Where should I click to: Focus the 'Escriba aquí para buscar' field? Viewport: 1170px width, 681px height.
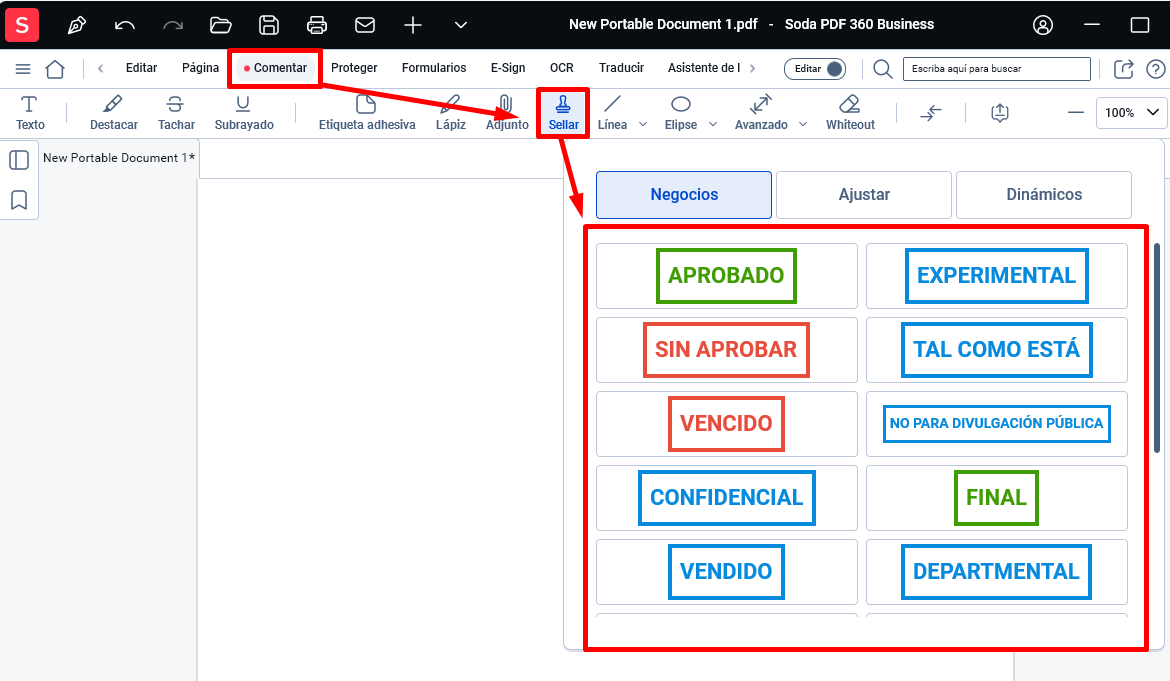pos(997,69)
